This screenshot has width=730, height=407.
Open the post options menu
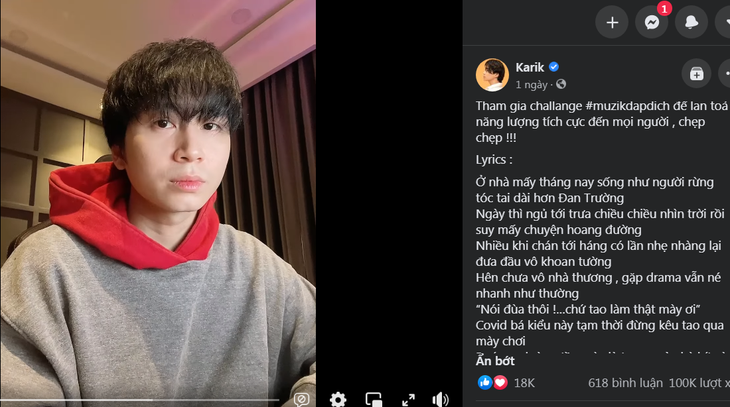click(726, 74)
